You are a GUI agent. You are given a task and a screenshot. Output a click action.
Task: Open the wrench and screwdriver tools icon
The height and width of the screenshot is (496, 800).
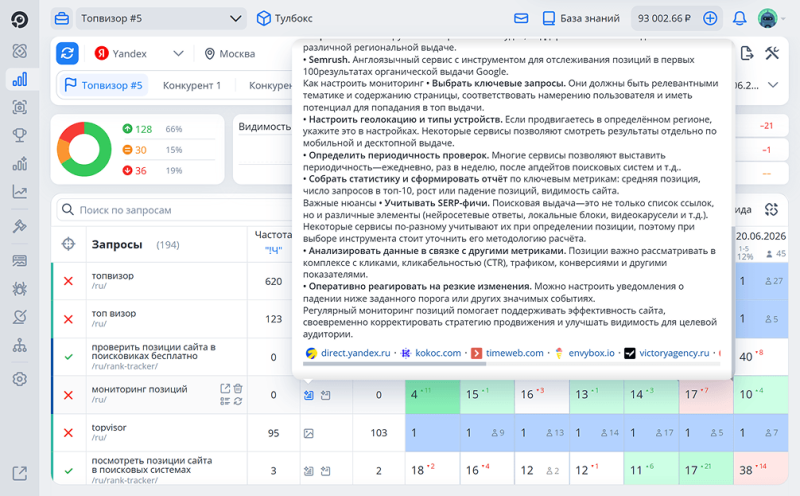772,53
